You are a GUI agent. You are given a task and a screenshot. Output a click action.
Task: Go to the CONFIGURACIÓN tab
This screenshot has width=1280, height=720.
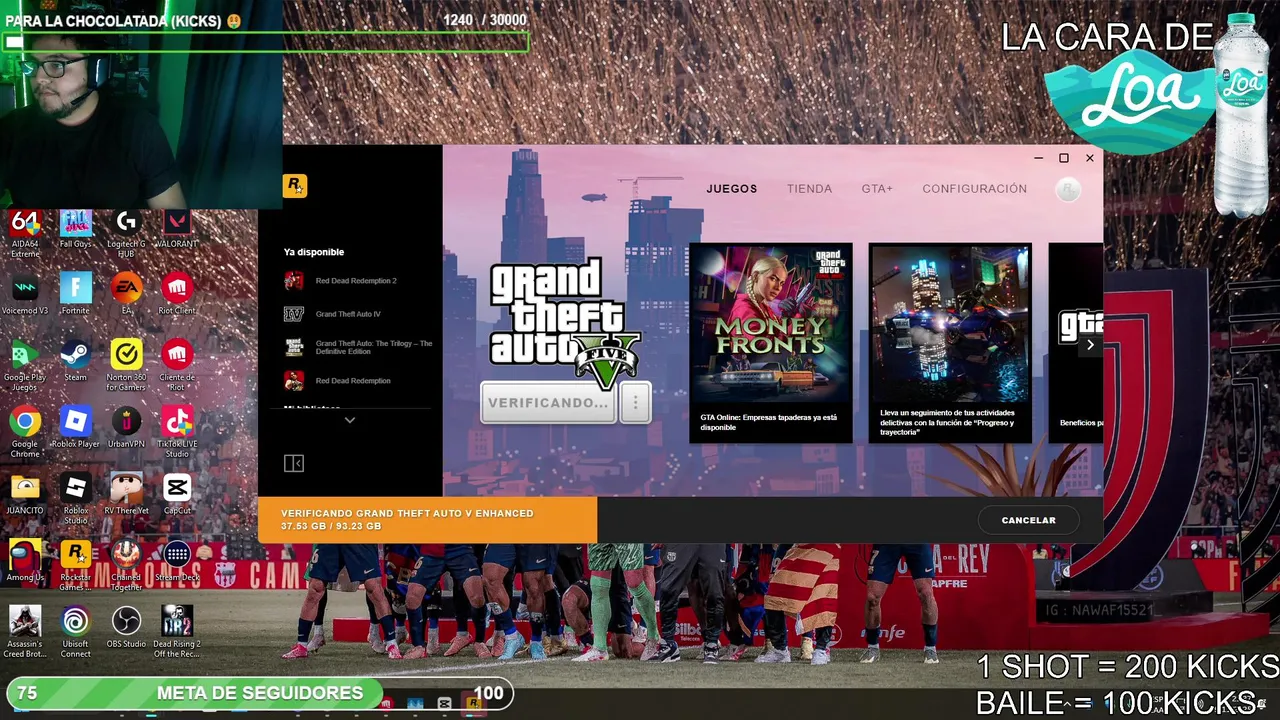(x=974, y=189)
